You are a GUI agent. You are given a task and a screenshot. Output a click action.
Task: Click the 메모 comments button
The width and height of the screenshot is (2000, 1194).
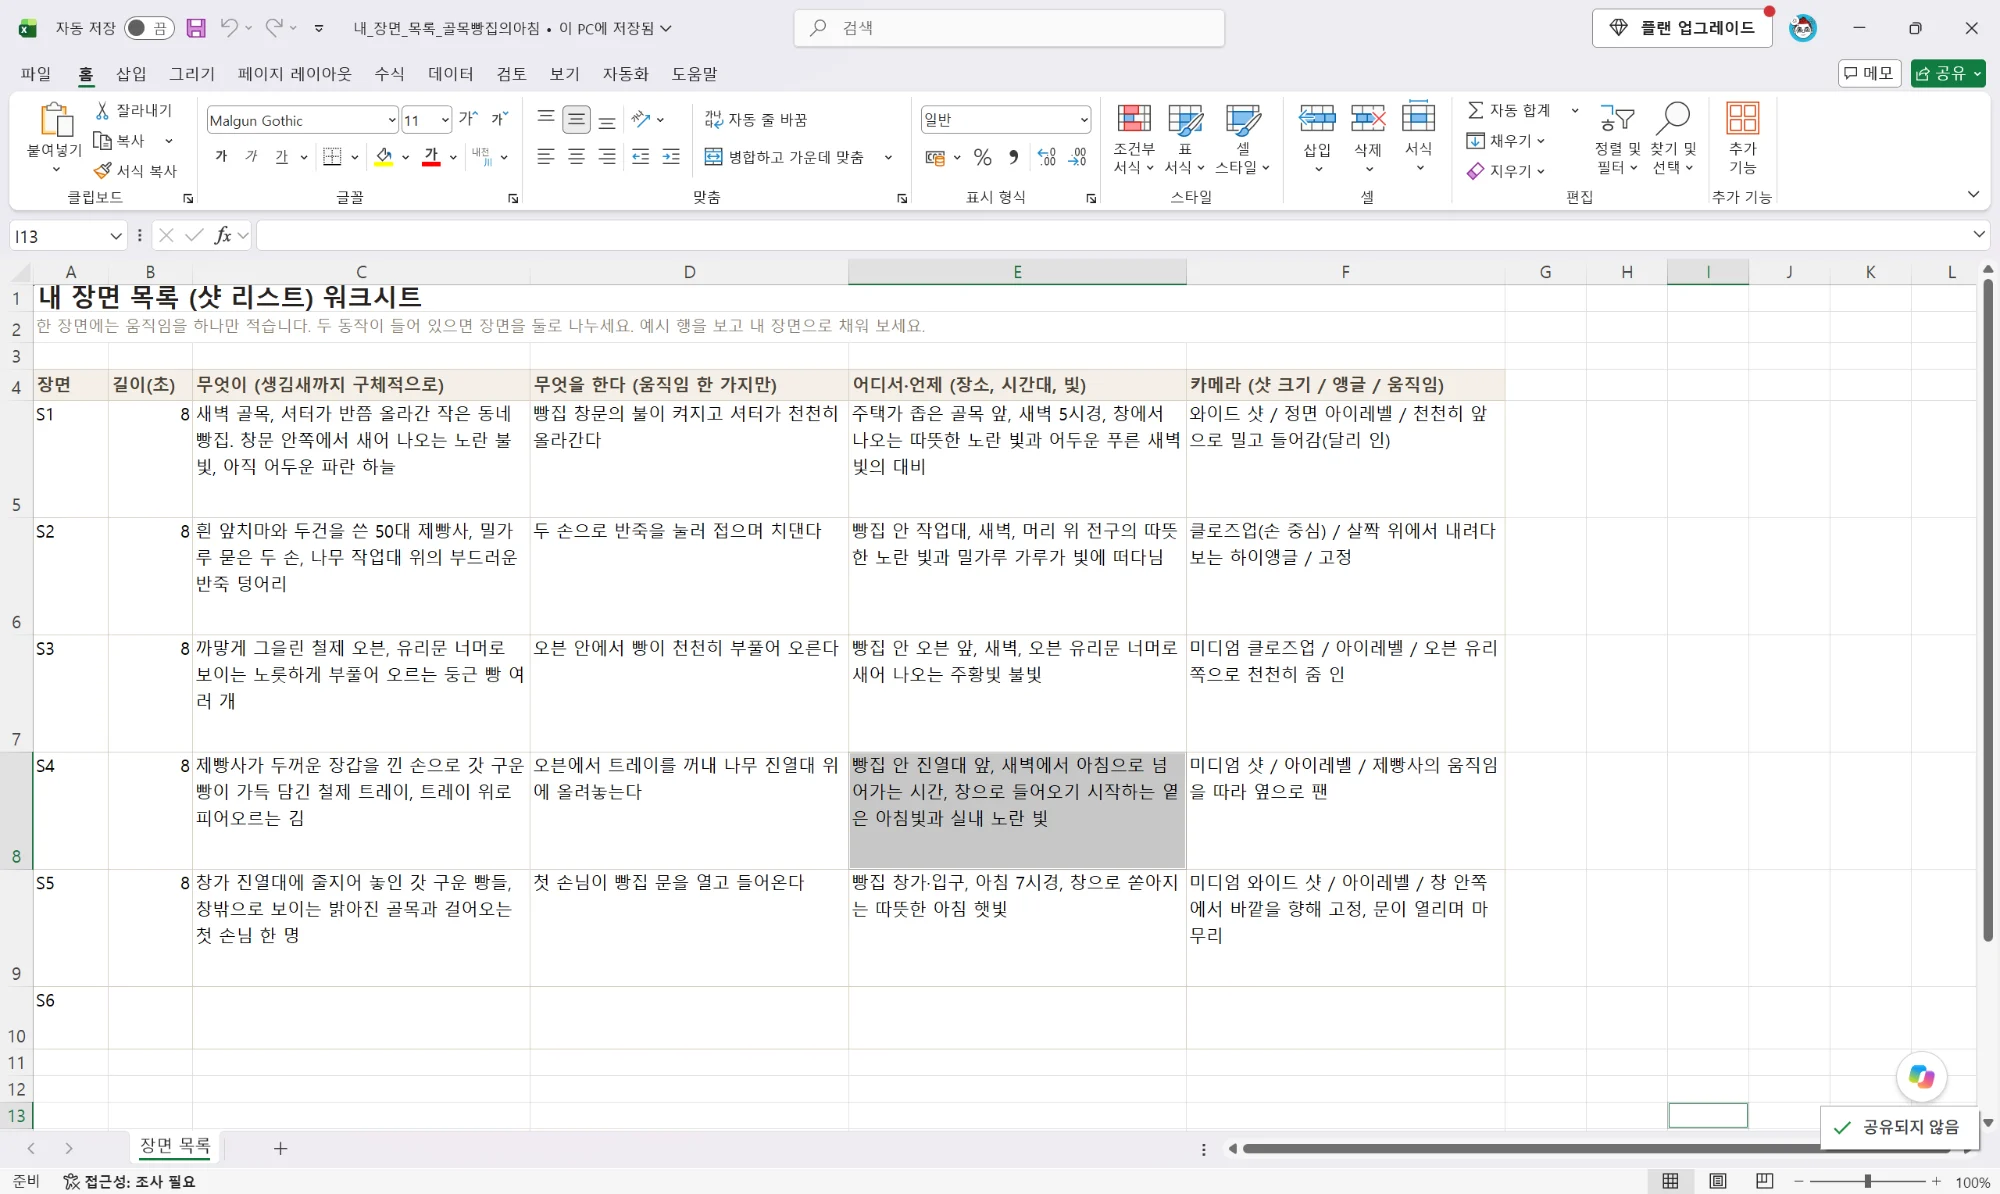pyautogui.click(x=1869, y=73)
